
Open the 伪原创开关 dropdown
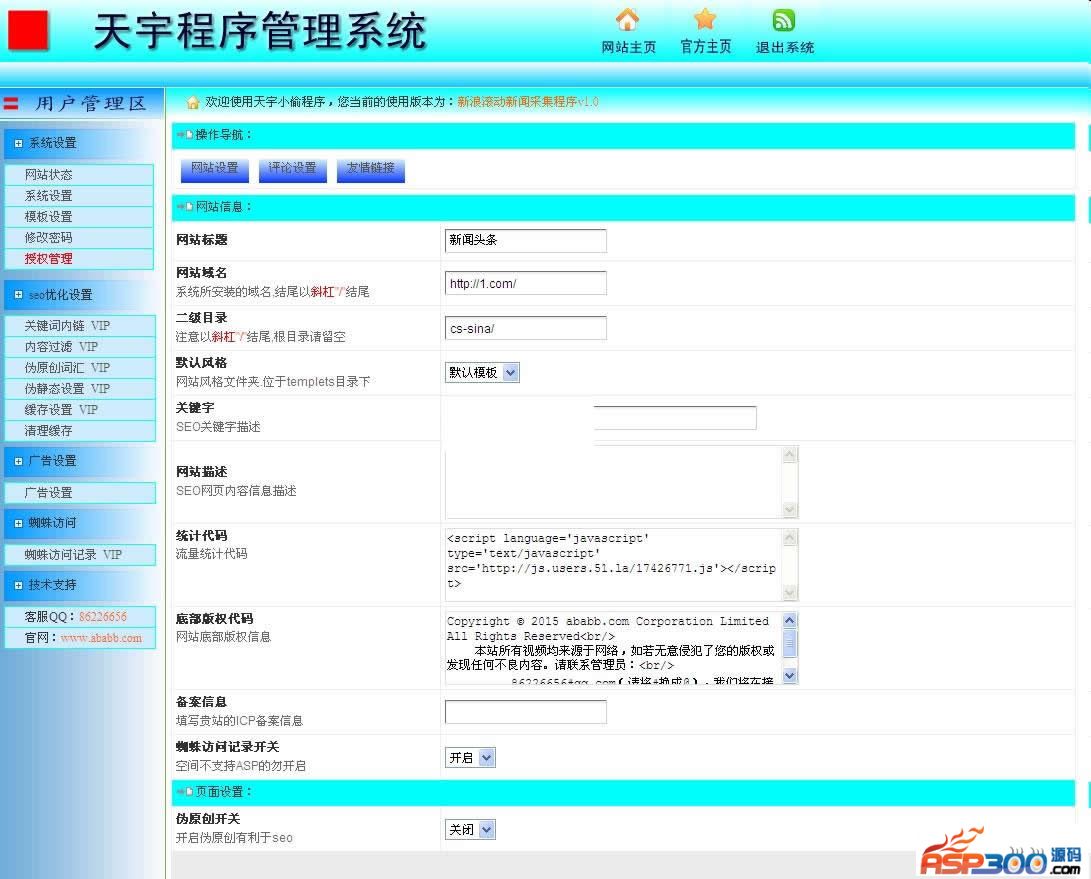tap(470, 830)
